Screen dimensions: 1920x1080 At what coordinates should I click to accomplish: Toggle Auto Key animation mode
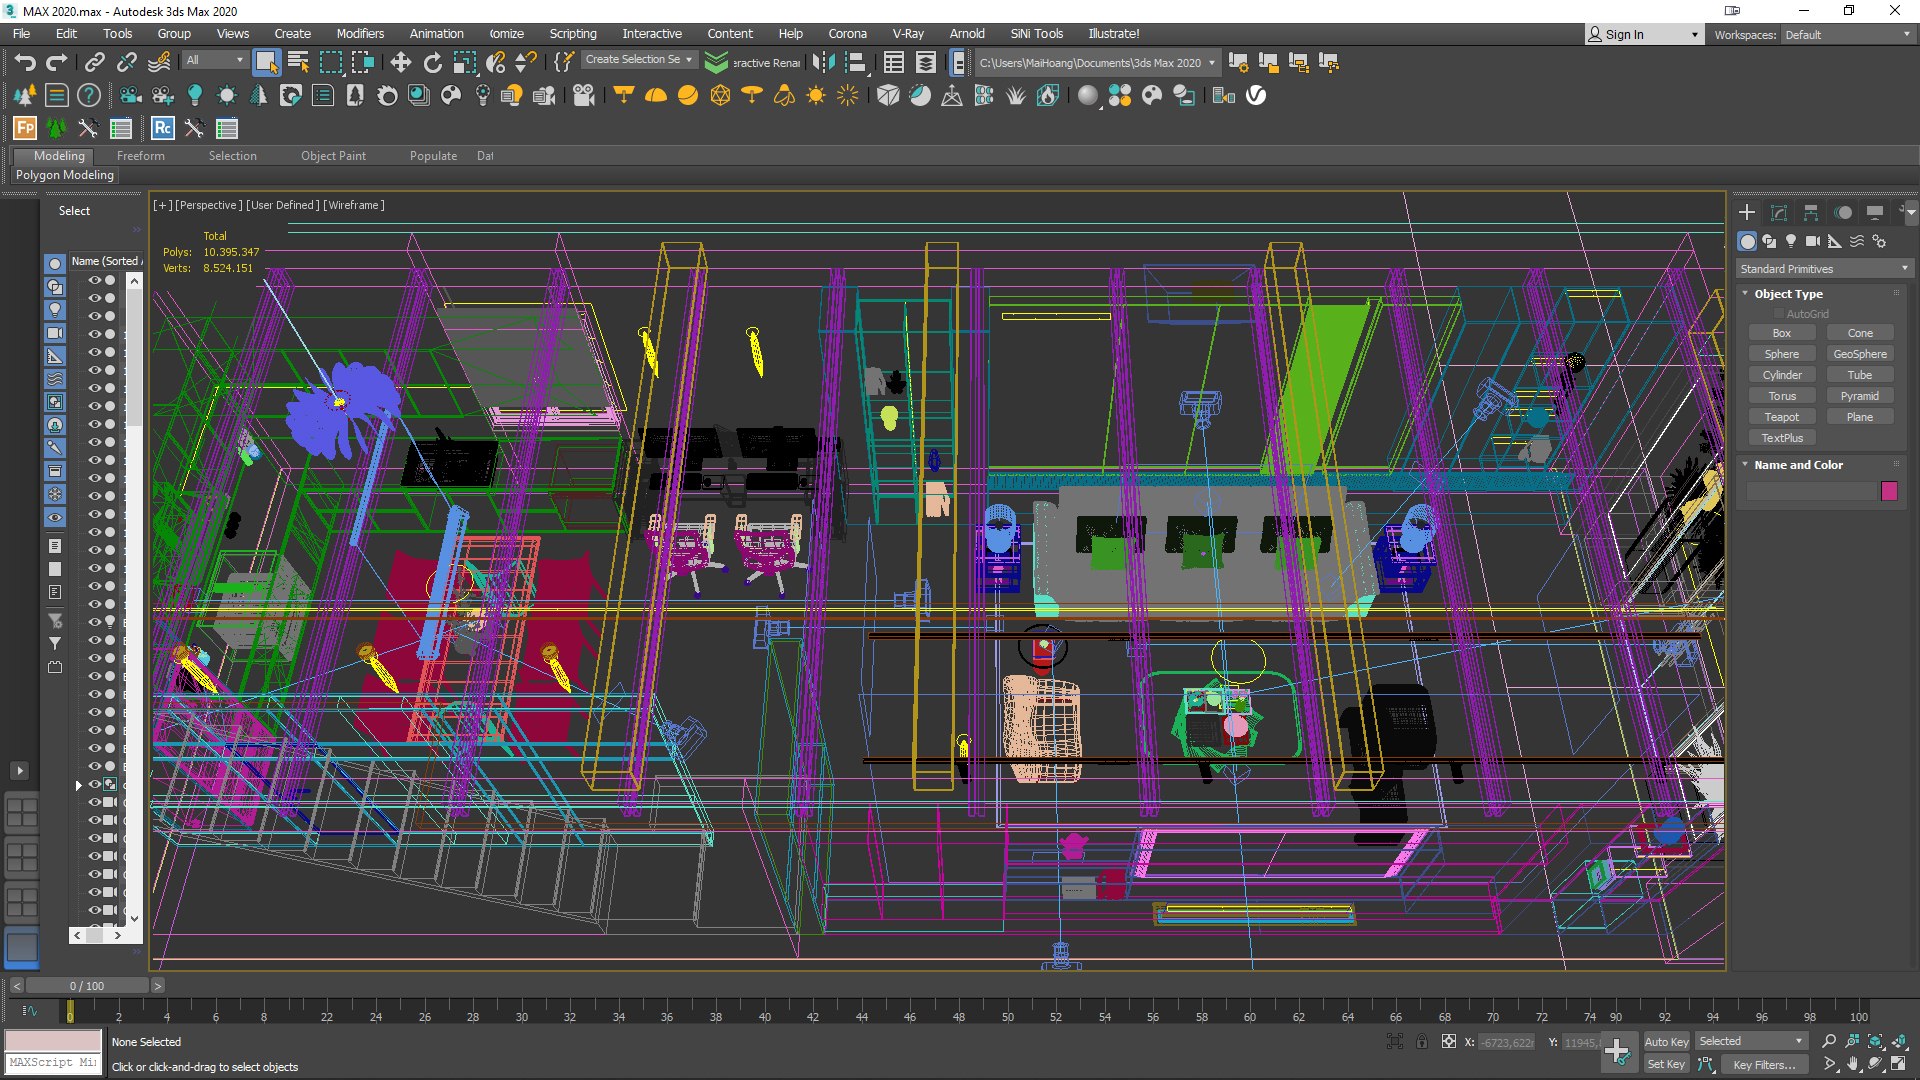pyautogui.click(x=1665, y=1041)
